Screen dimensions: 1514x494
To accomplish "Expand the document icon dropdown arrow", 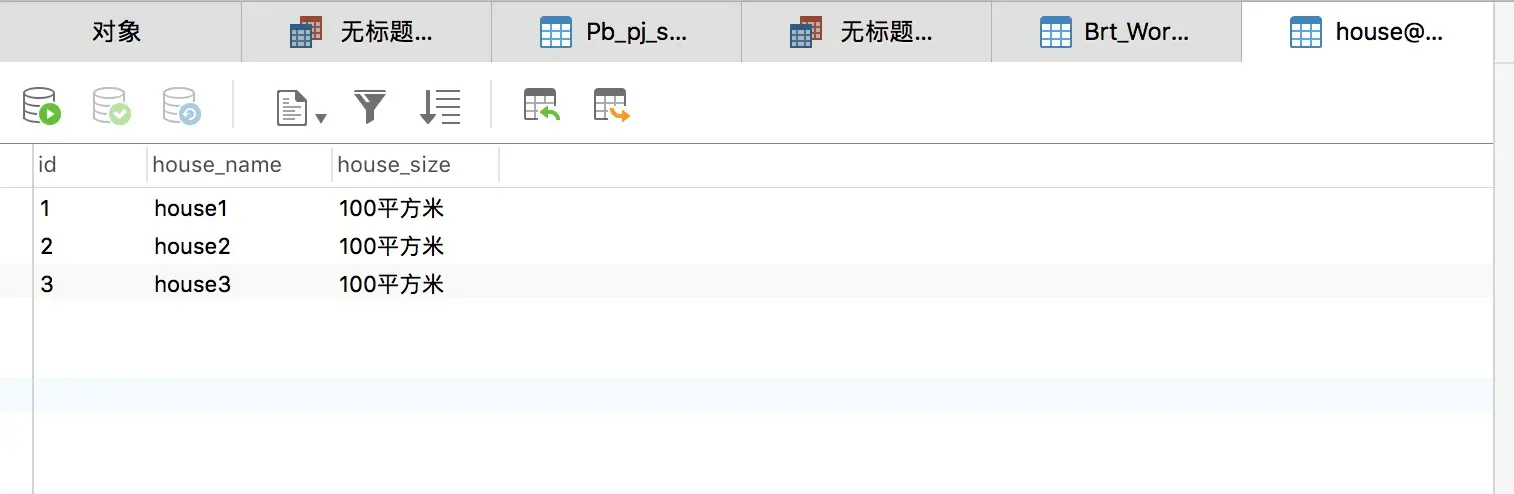I will (321, 118).
